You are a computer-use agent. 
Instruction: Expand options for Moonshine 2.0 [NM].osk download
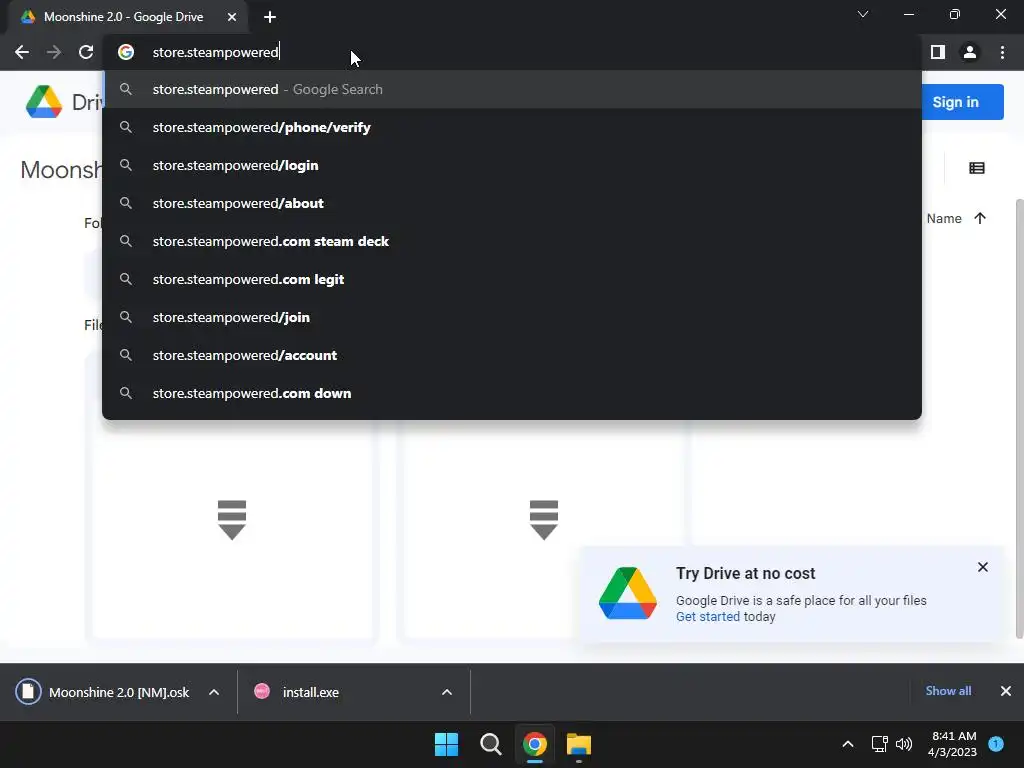[x=214, y=692]
